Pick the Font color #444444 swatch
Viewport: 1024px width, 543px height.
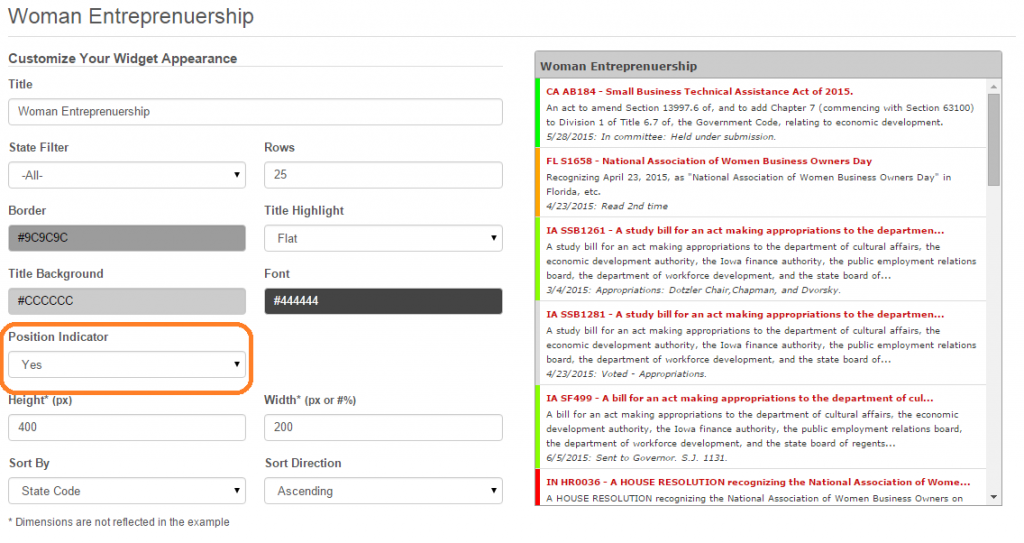pos(383,301)
